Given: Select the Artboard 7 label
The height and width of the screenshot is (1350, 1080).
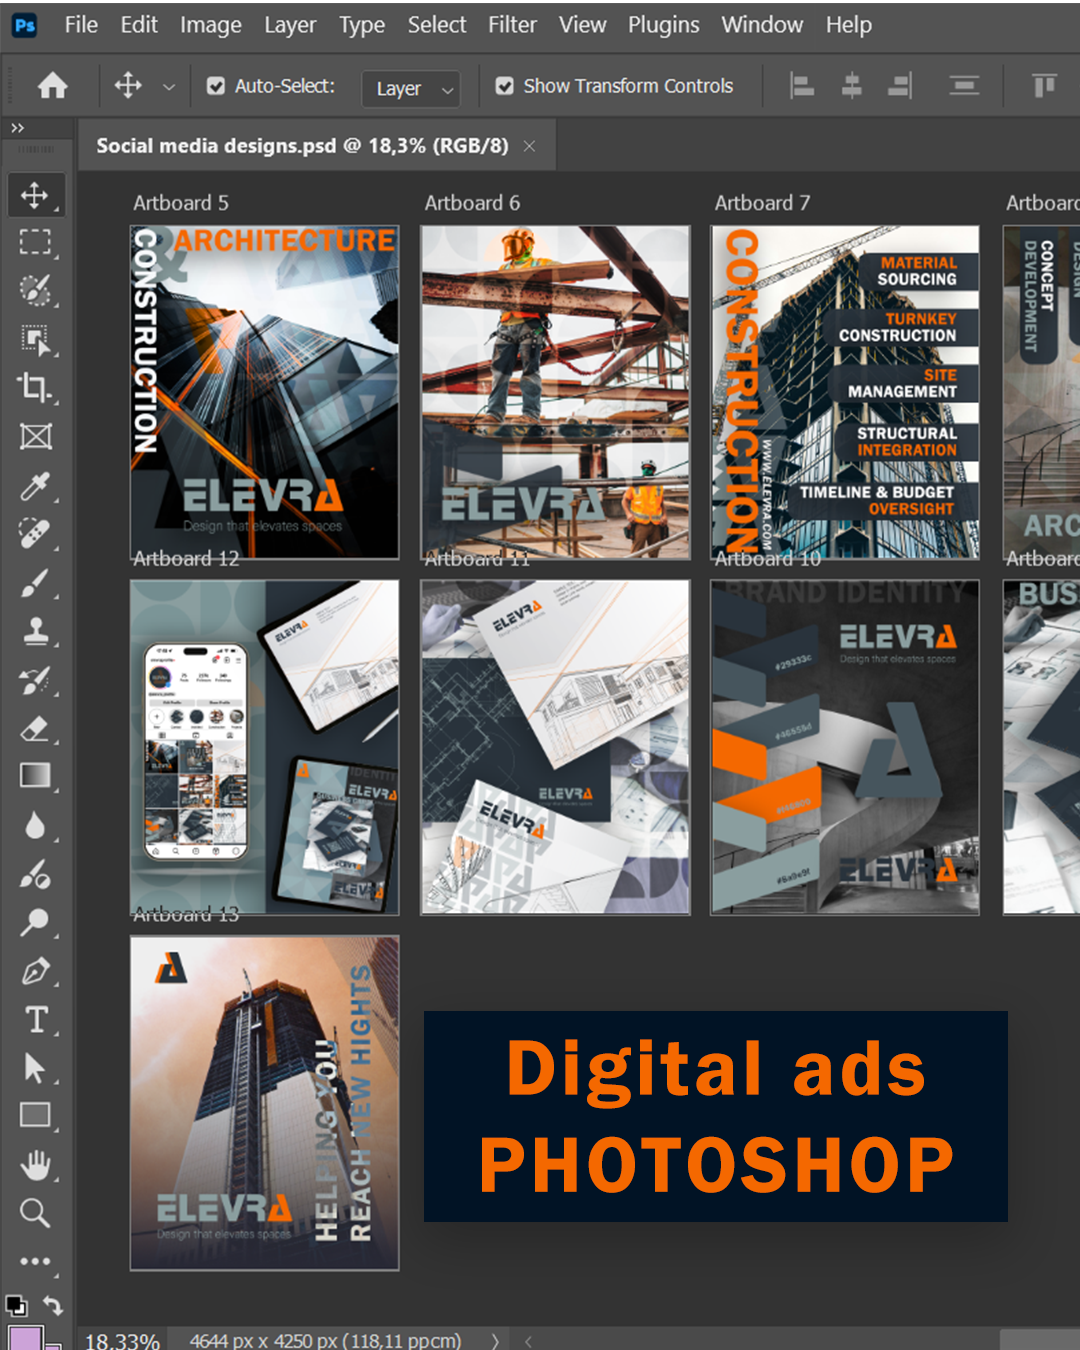Looking at the screenshot, I should click(x=762, y=203).
